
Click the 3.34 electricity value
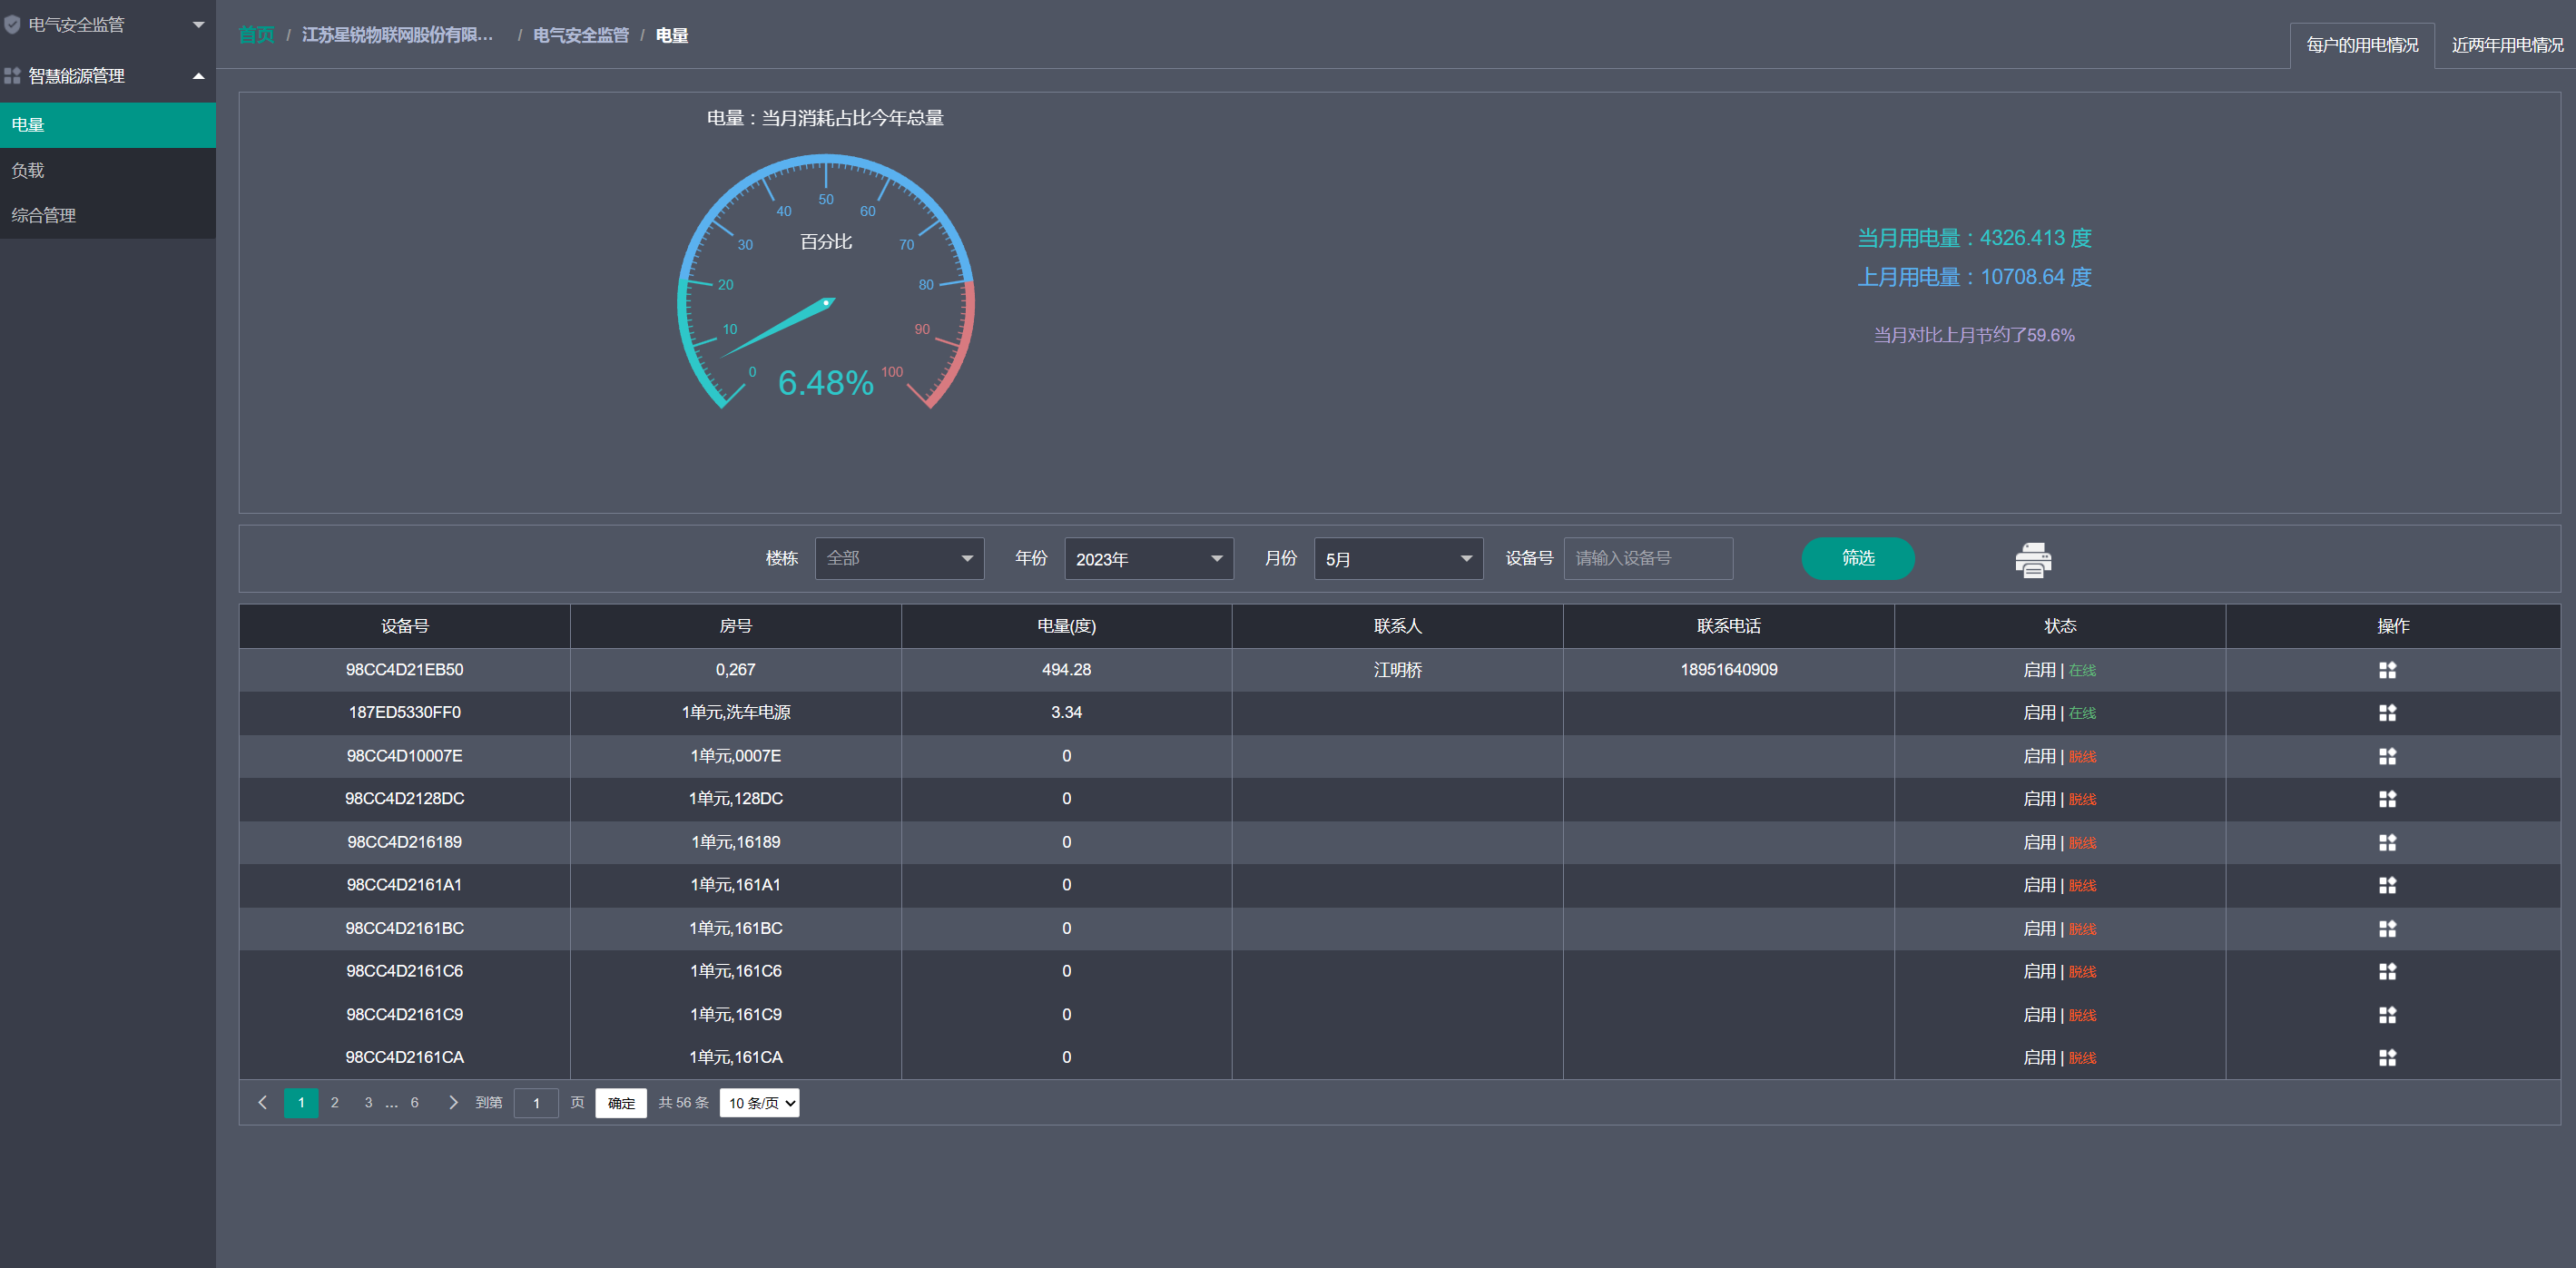[x=1066, y=713]
